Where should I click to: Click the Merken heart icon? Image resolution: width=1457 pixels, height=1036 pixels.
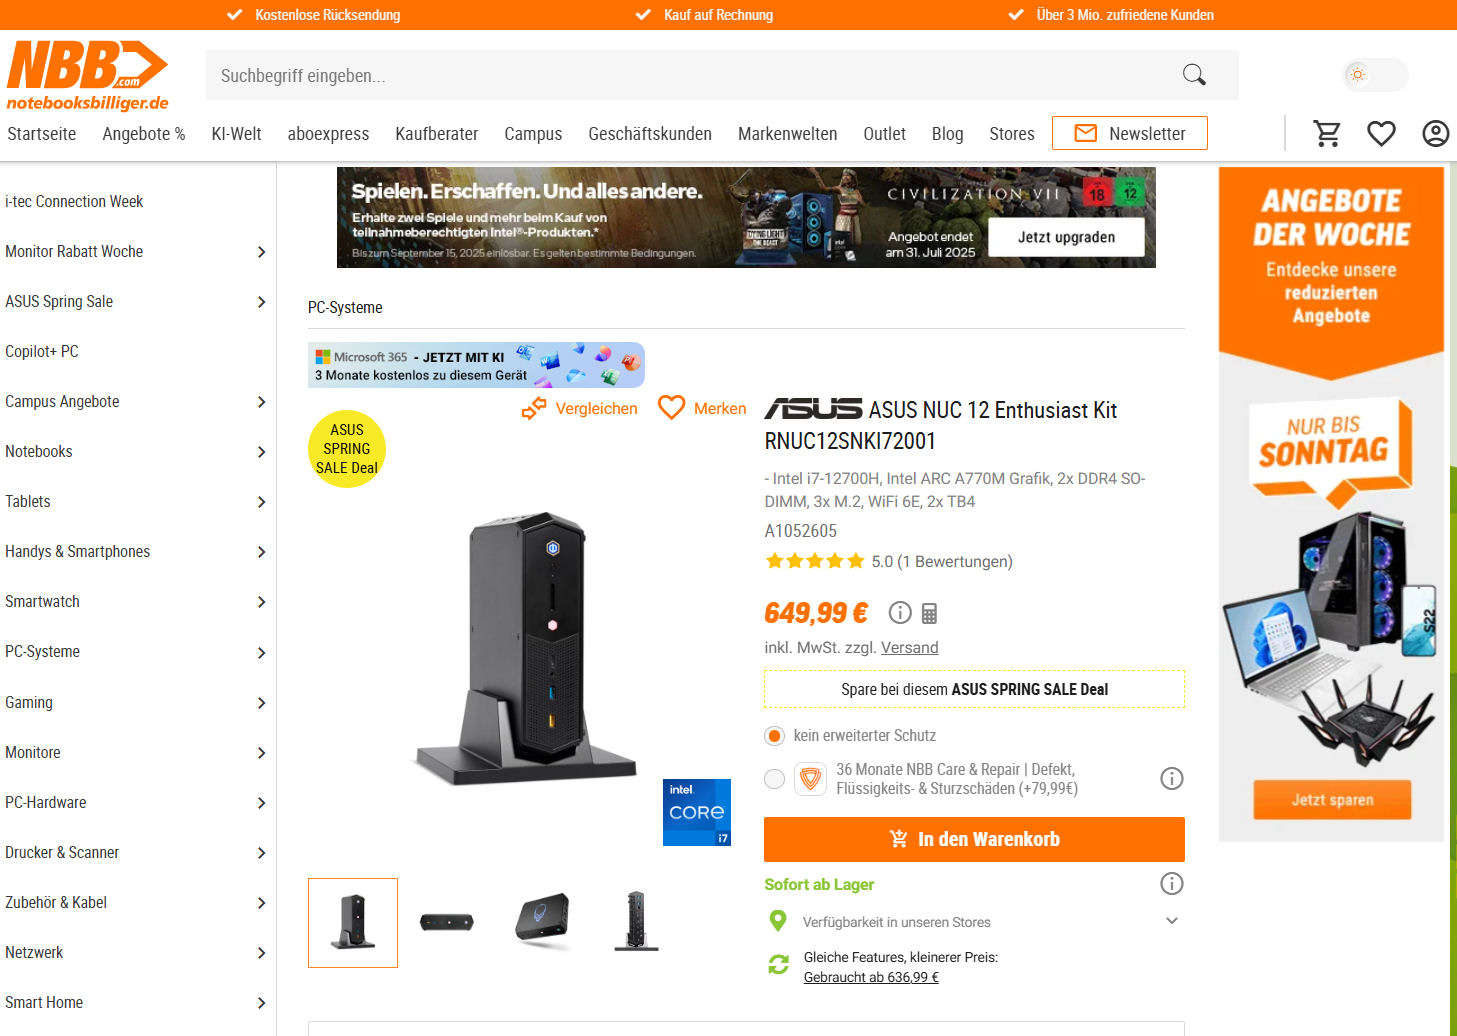coord(671,408)
